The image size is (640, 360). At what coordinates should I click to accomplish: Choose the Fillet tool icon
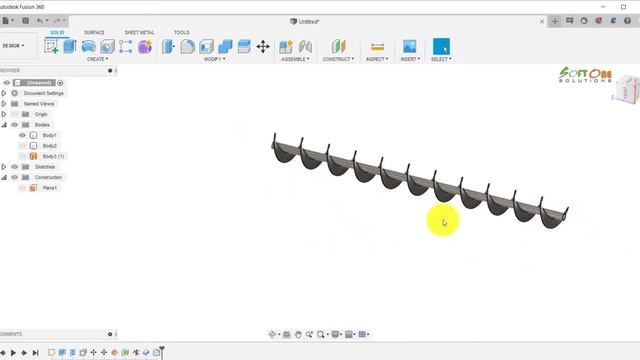[x=187, y=47]
